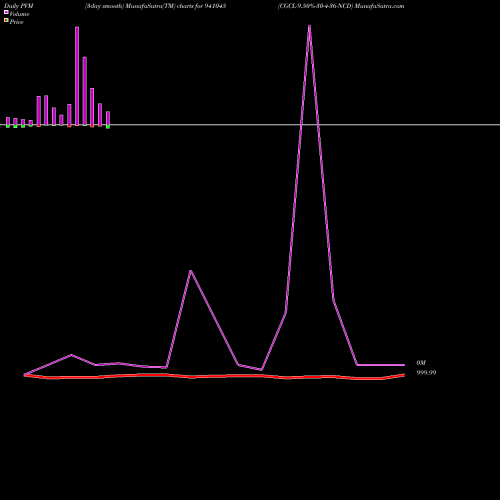Select the 'Volume' legend label
The height and width of the screenshot is (500, 500).
(19, 14)
